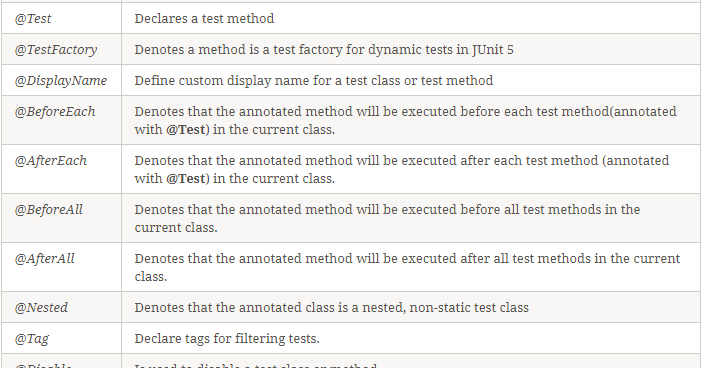Viewport: 701px width, 368px height.
Task: Click the @BeforeEach annotation name
Action: tap(55, 111)
